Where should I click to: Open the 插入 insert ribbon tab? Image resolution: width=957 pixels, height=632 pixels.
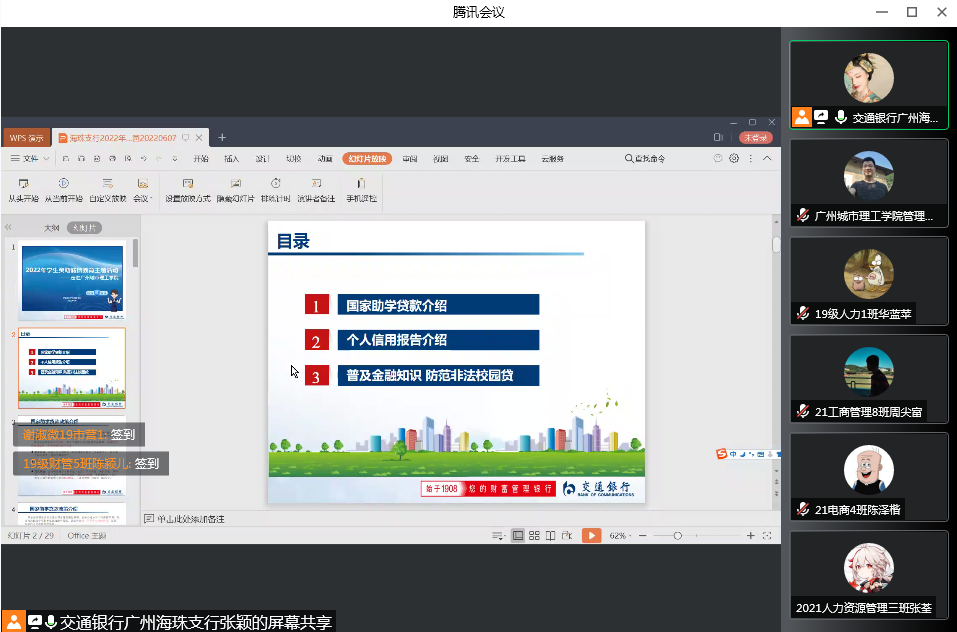[231, 159]
